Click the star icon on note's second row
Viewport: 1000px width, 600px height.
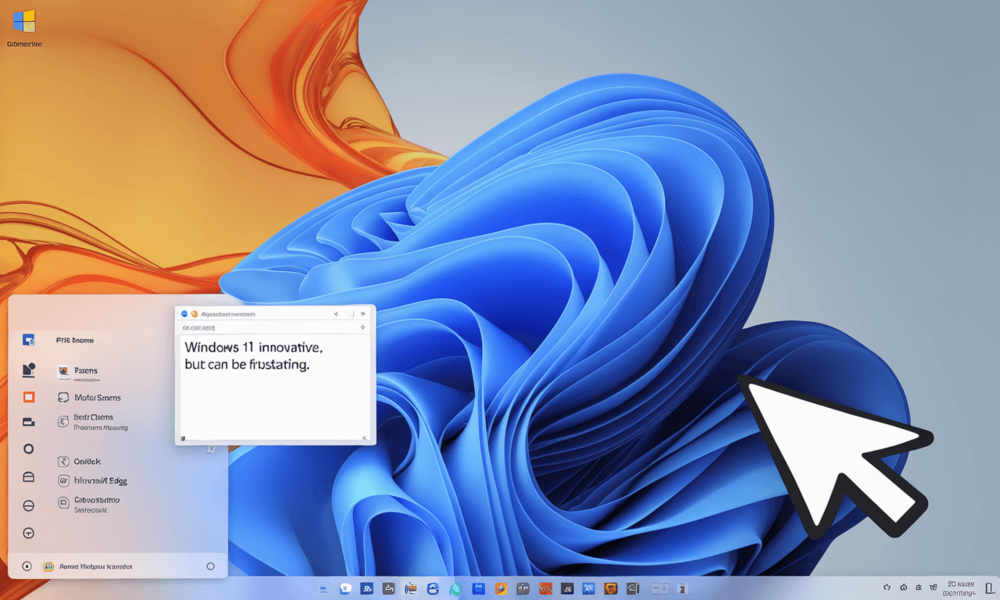(363, 327)
